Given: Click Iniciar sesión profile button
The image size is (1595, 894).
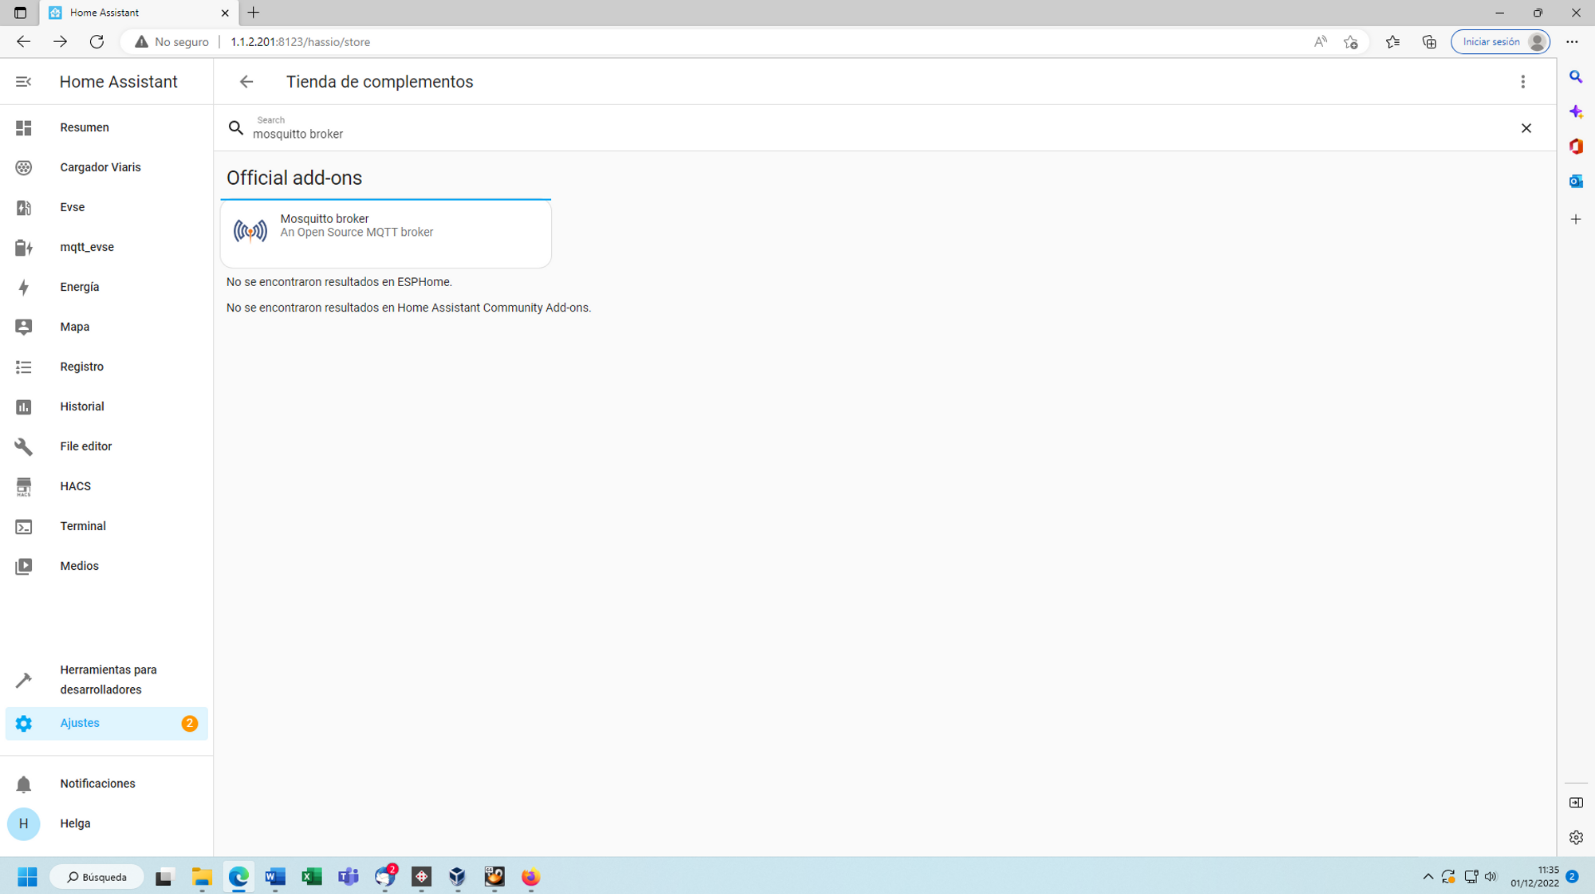Looking at the screenshot, I should click(x=1501, y=42).
